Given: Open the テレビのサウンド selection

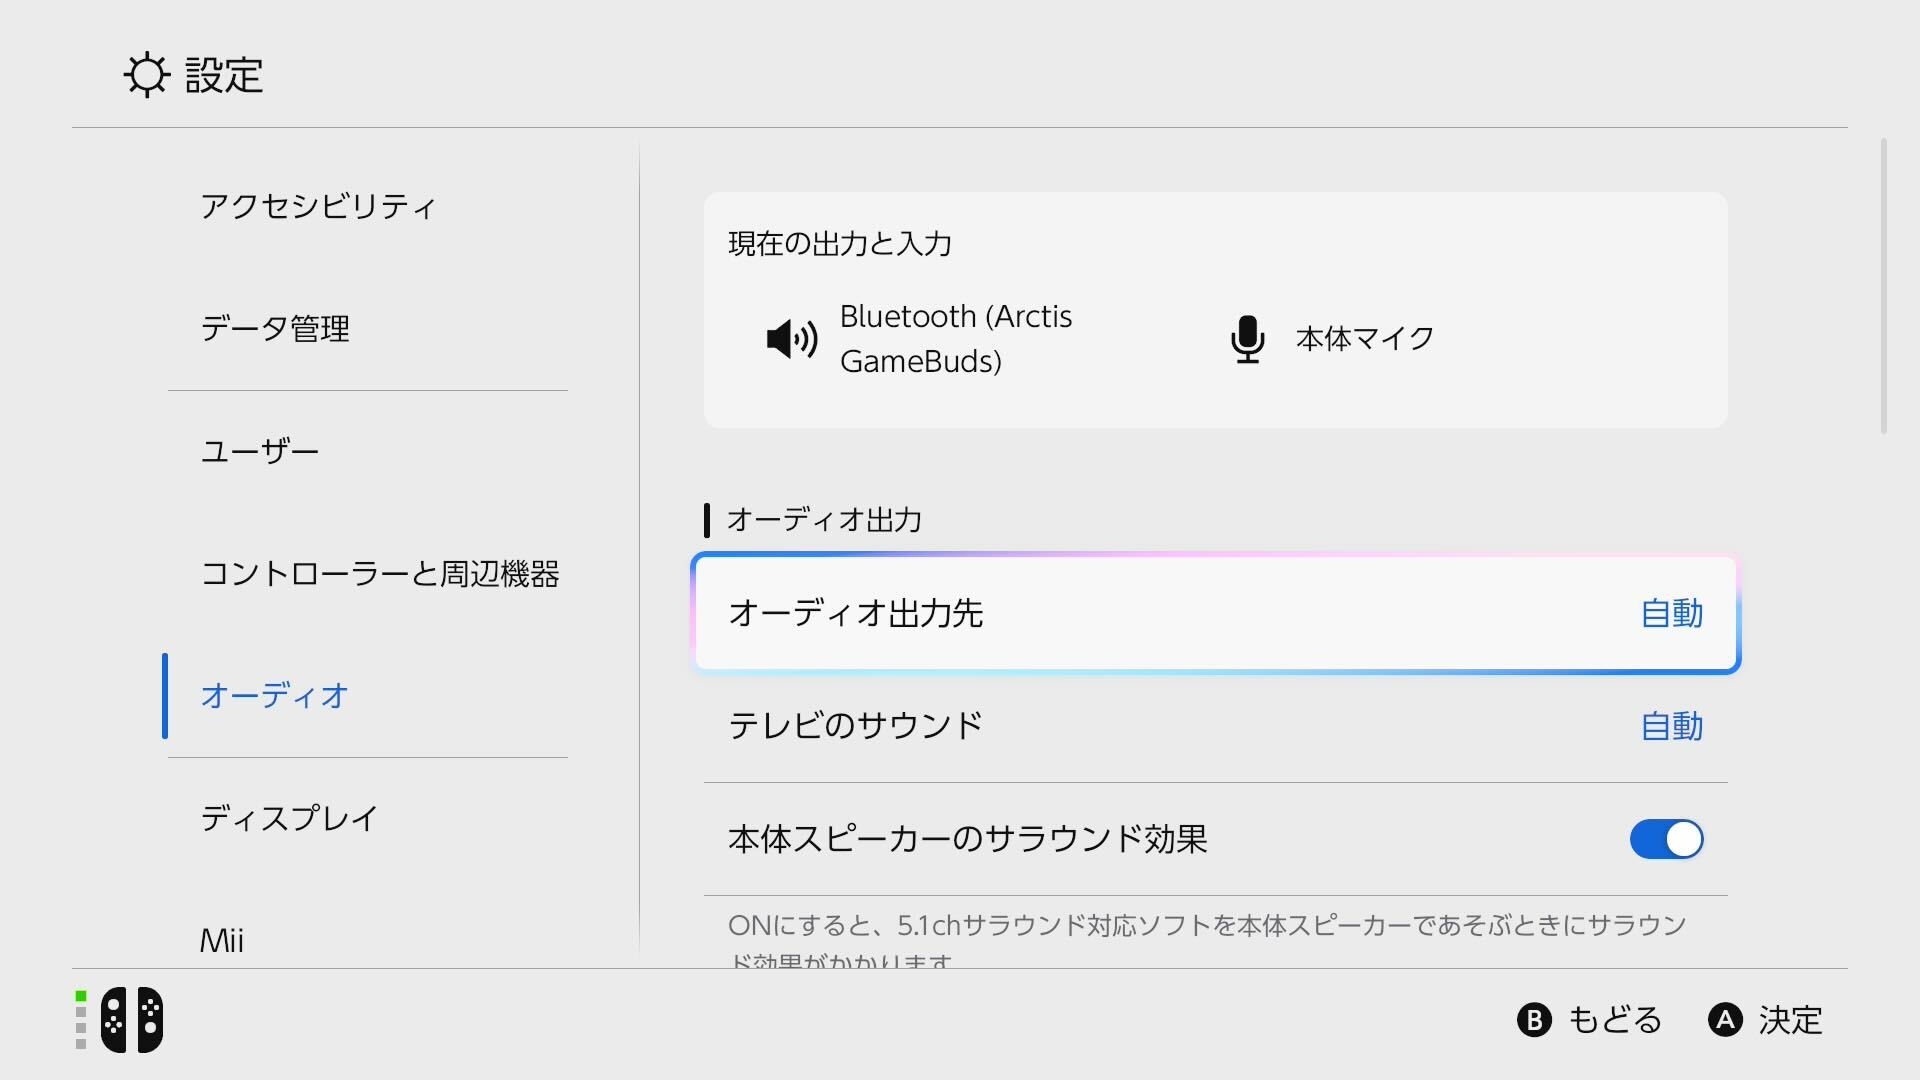Looking at the screenshot, I should pos(1215,727).
